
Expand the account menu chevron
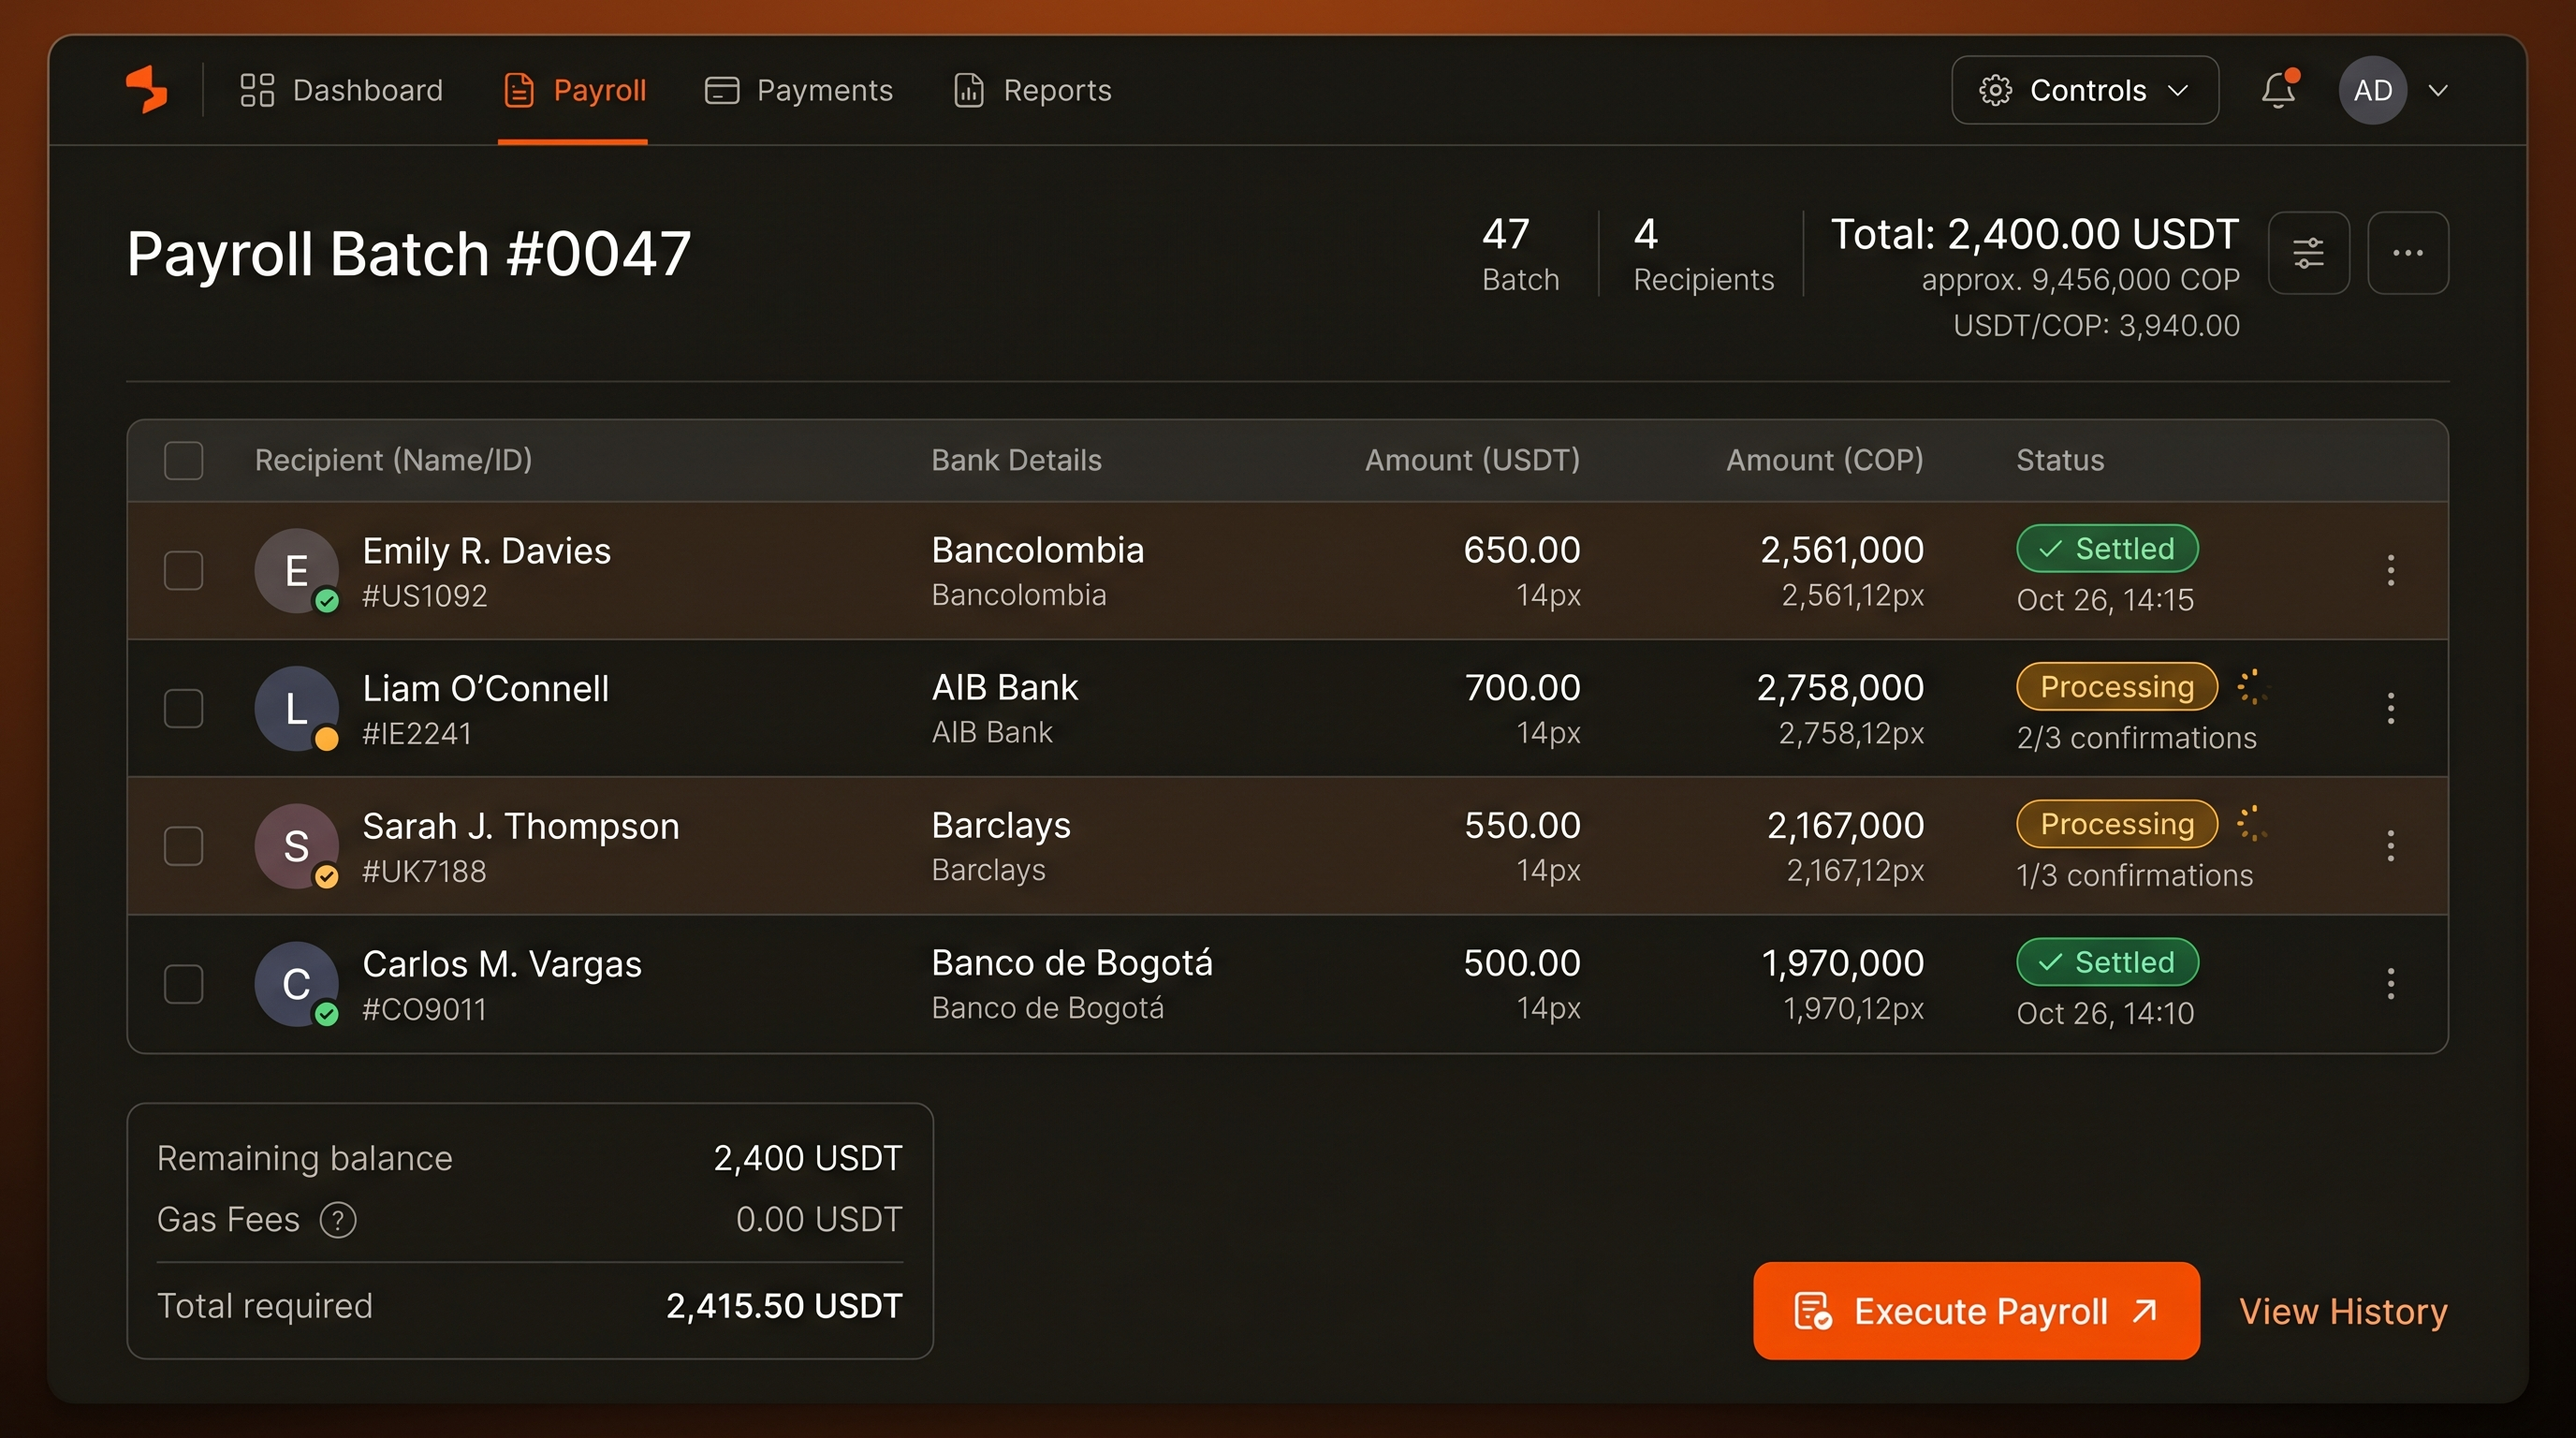click(x=2439, y=90)
